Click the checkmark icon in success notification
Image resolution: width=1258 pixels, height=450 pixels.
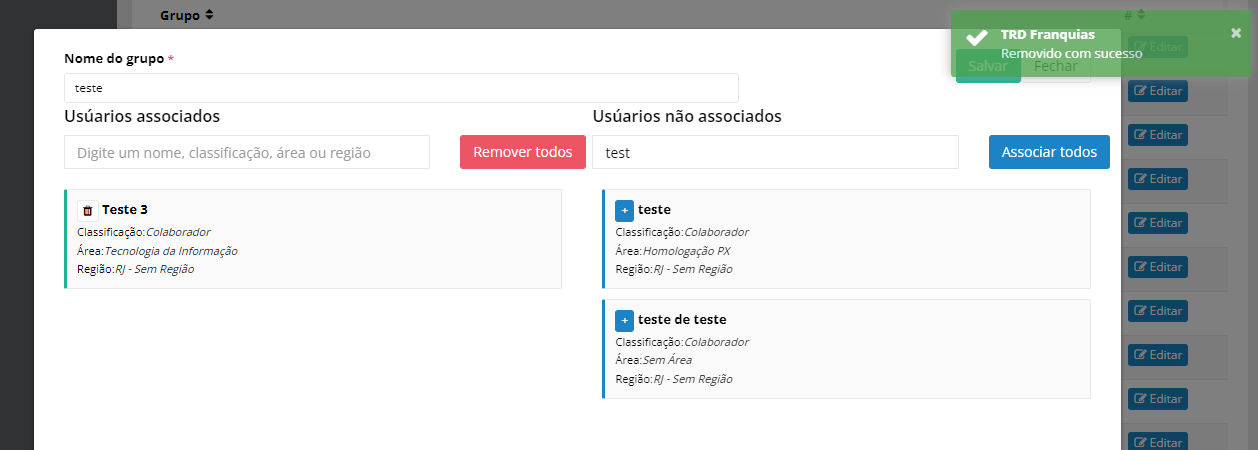(x=976, y=39)
